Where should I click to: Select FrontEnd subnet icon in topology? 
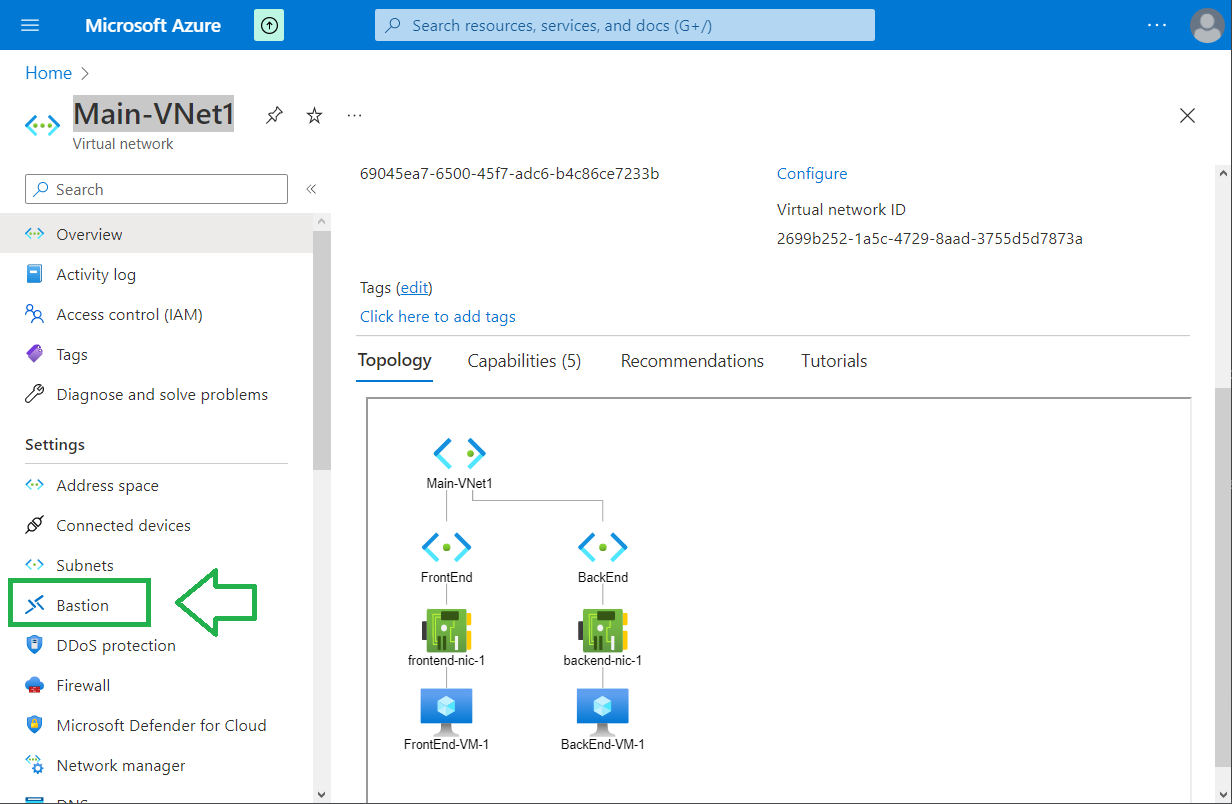click(446, 547)
